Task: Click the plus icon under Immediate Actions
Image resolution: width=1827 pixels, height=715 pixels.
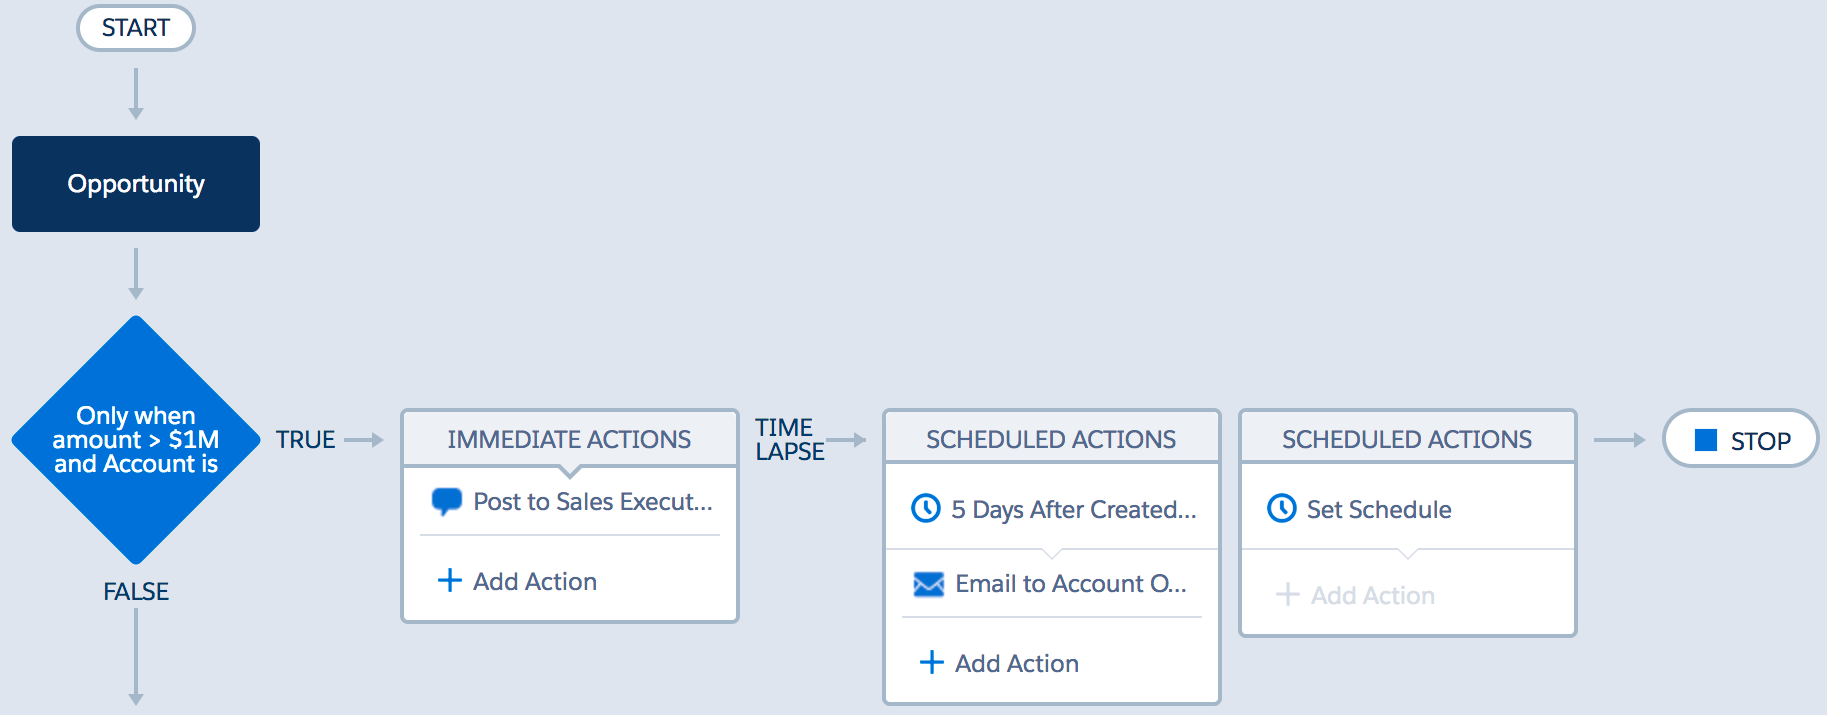Action: (450, 581)
